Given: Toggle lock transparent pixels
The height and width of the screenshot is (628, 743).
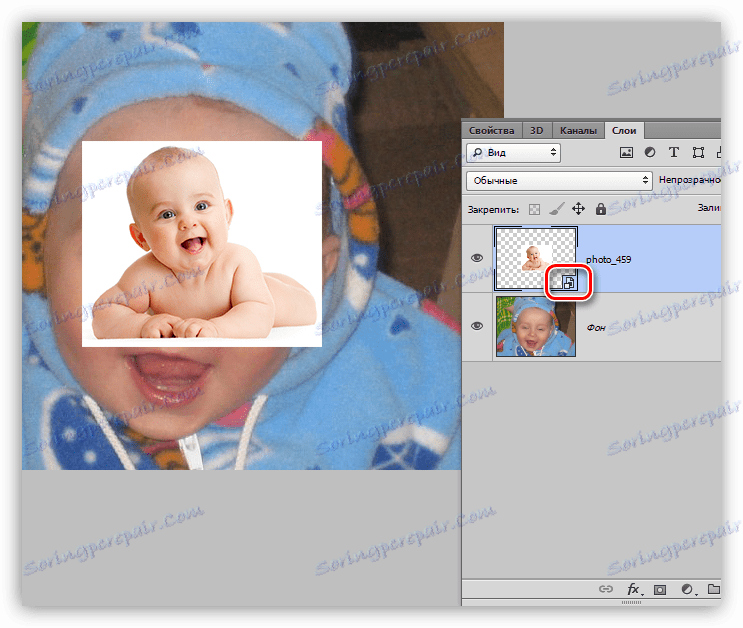Looking at the screenshot, I should coord(534,209).
